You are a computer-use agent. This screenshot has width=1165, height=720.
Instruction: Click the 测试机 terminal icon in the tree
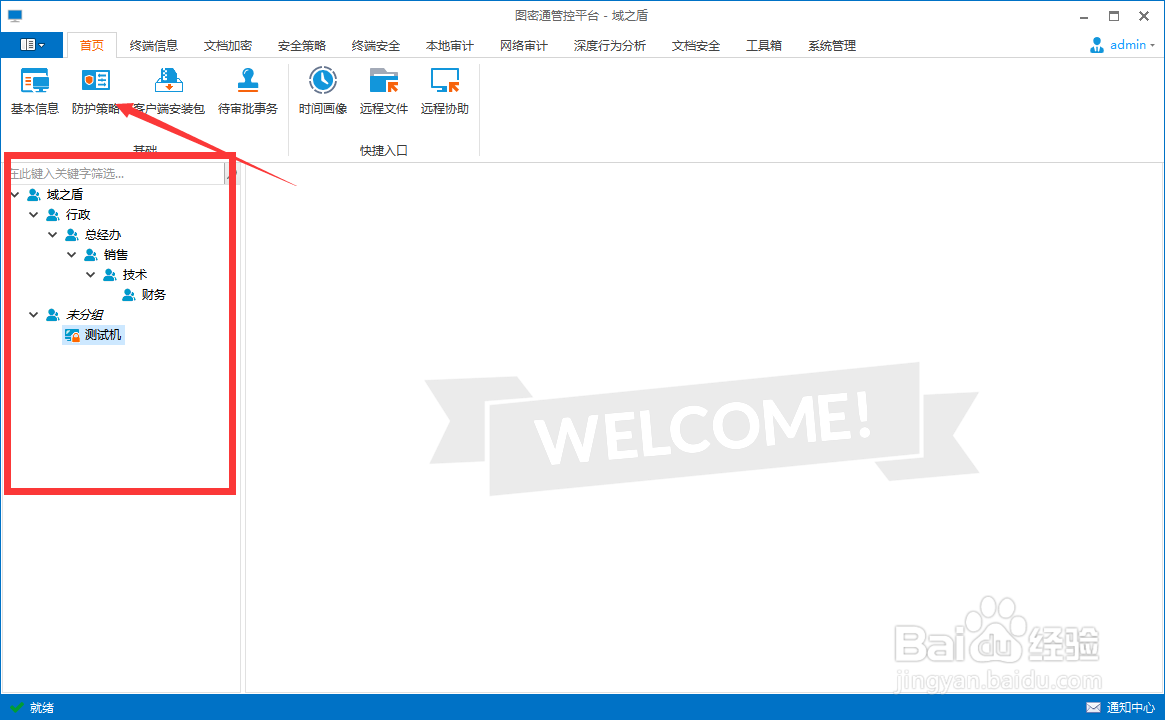click(93, 334)
